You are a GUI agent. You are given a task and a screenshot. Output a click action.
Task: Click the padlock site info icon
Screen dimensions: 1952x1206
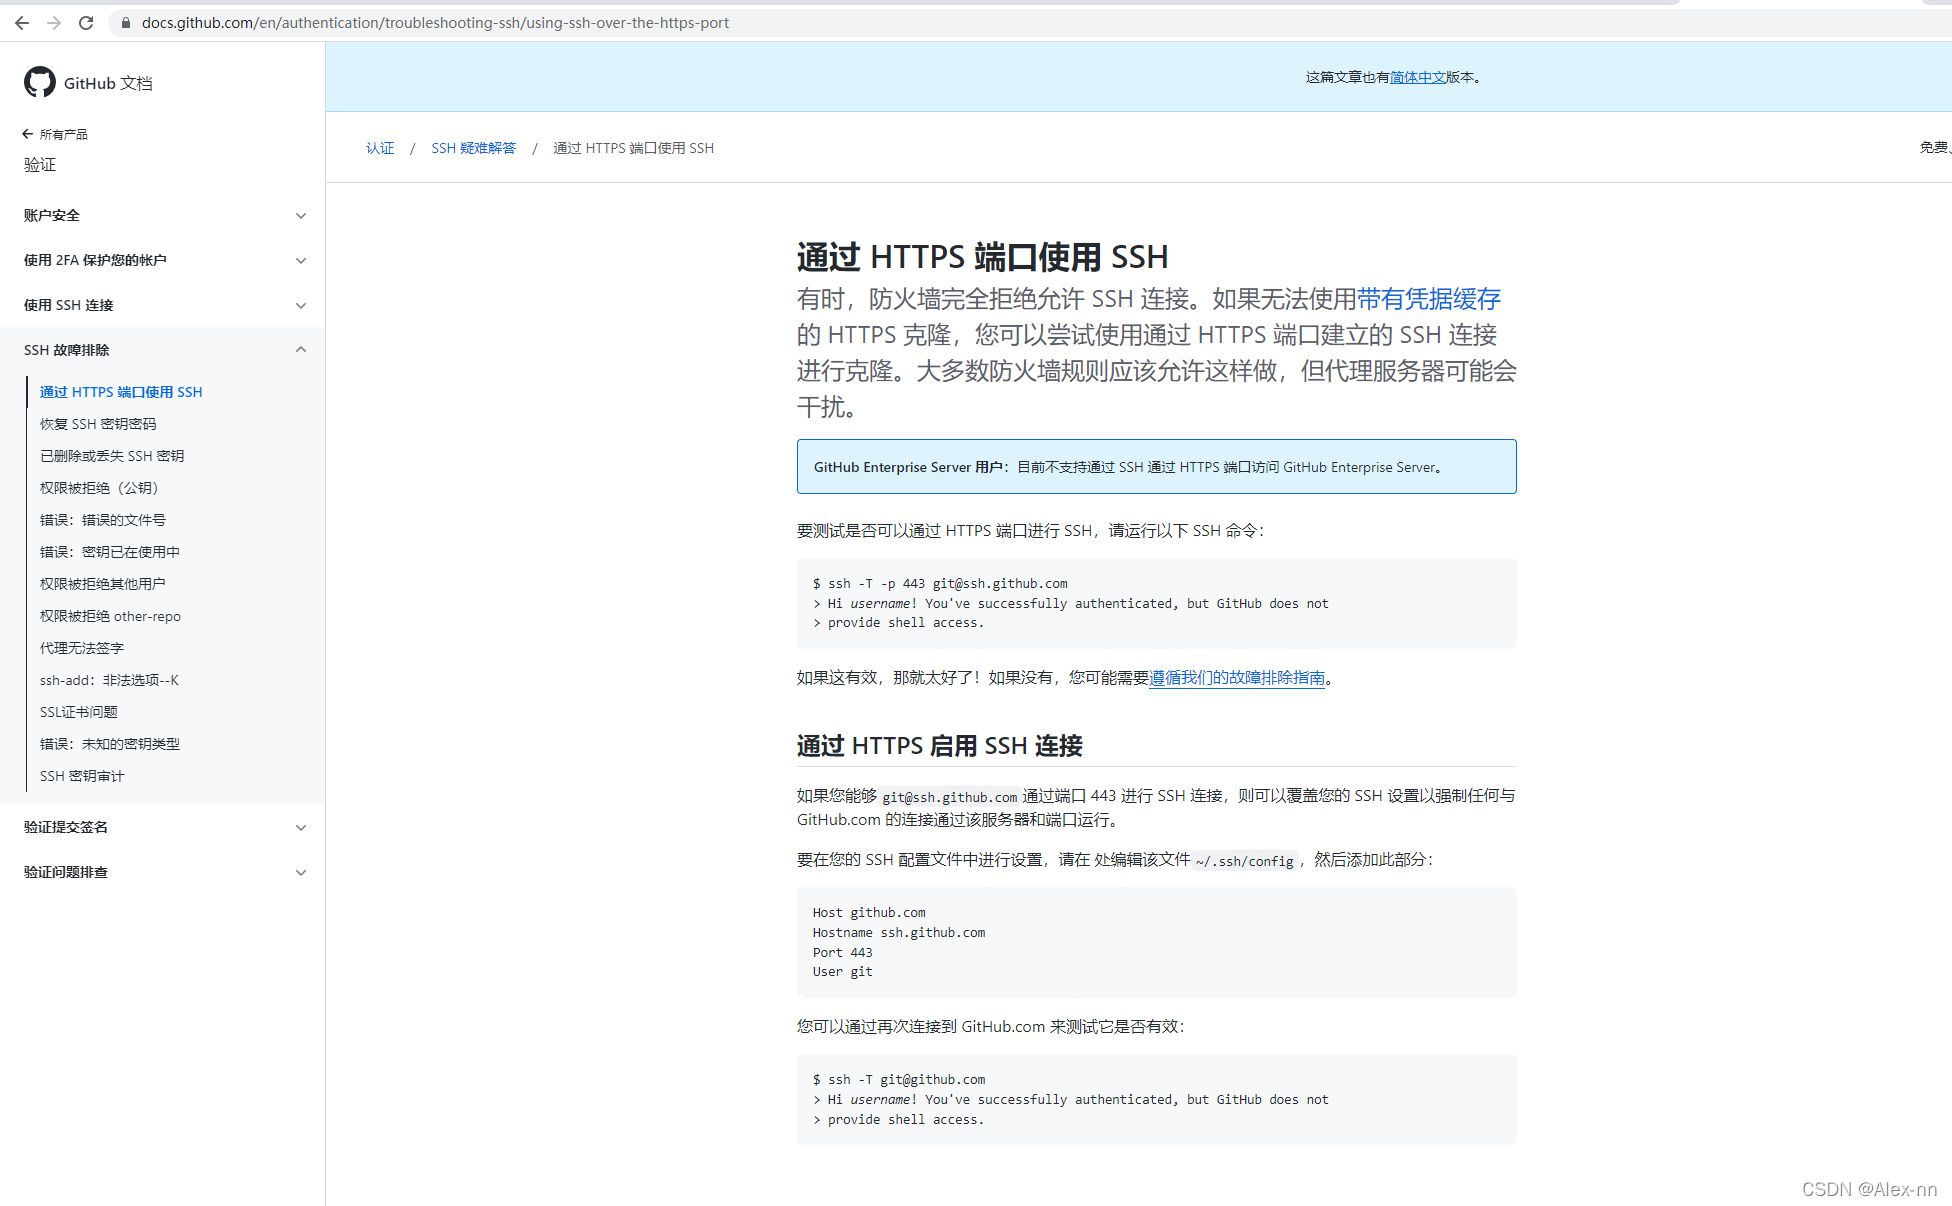pyautogui.click(x=126, y=22)
